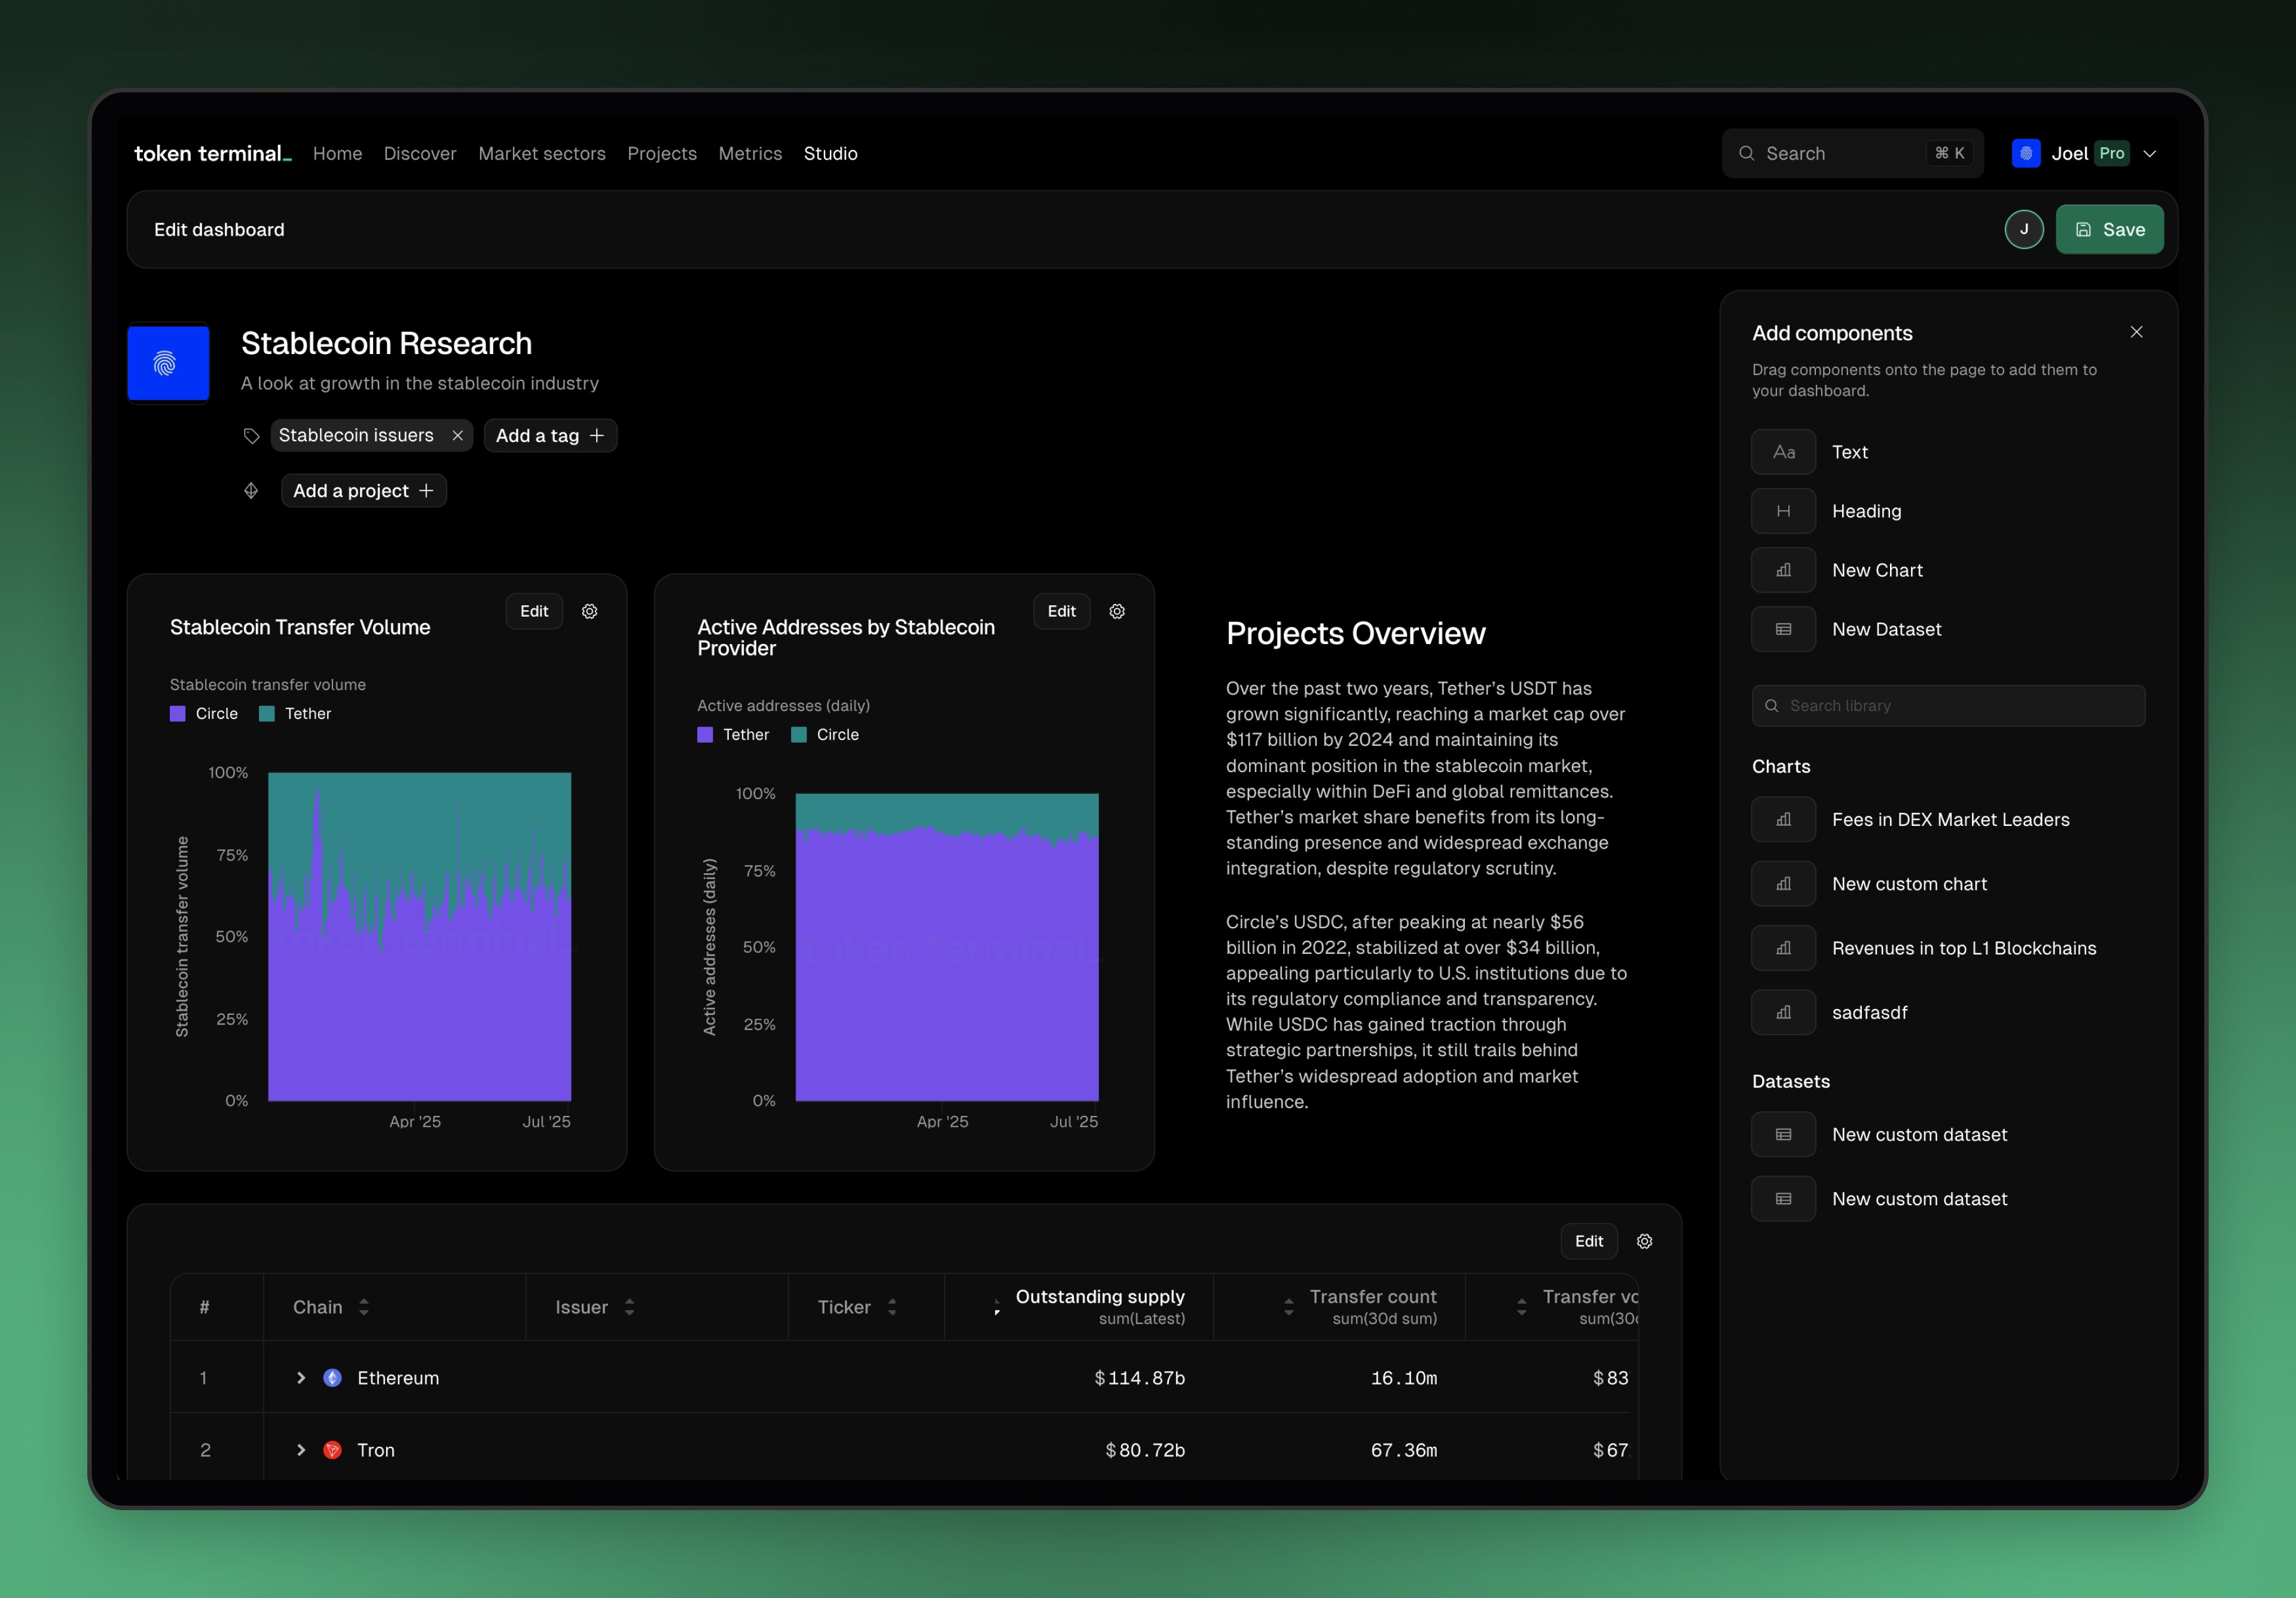Click the project diamond icon beside Add a project

pos(251,490)
